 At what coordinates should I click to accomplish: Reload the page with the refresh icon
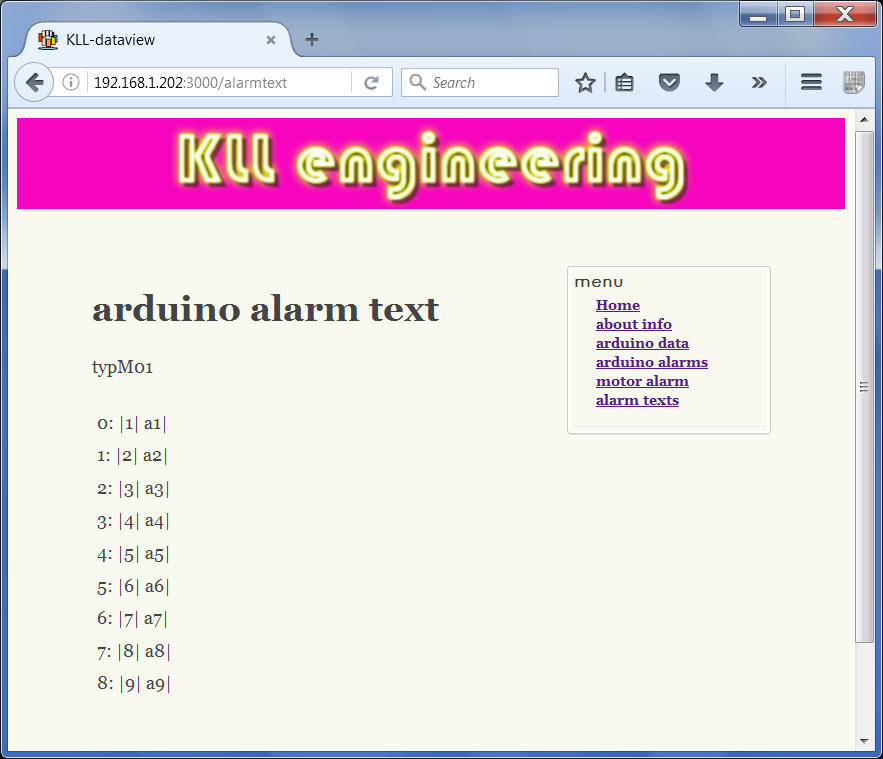[x=371, y=83]
